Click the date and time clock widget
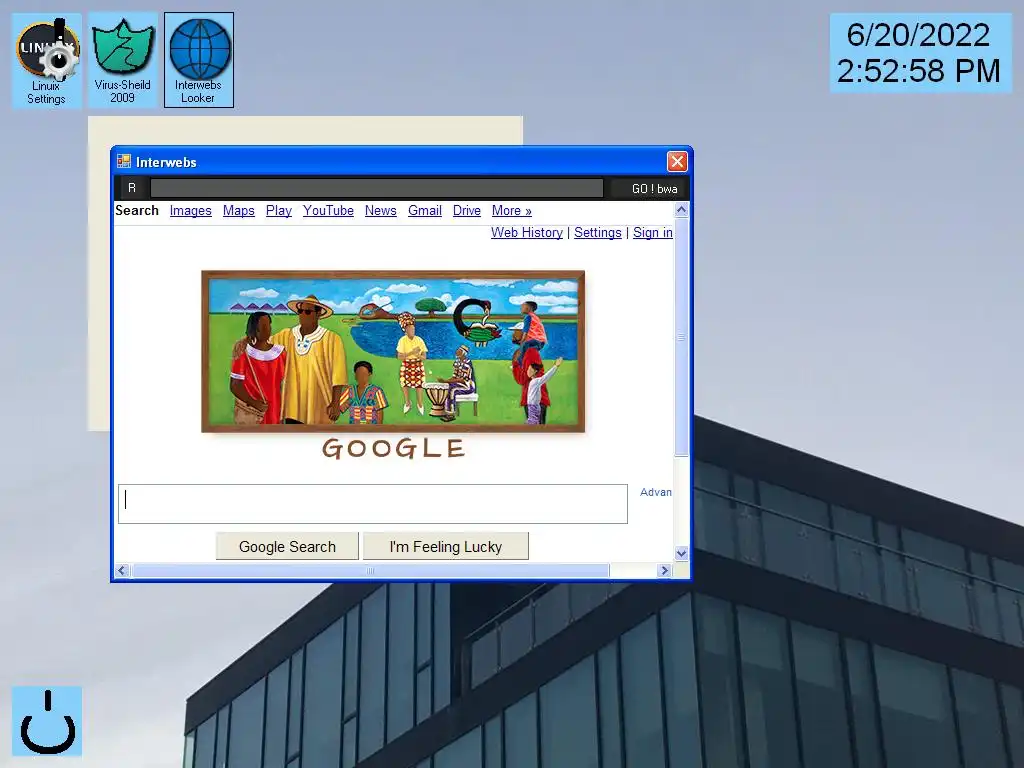The width and height of the screenshot is (1024, 768). (x=920, y=53)
